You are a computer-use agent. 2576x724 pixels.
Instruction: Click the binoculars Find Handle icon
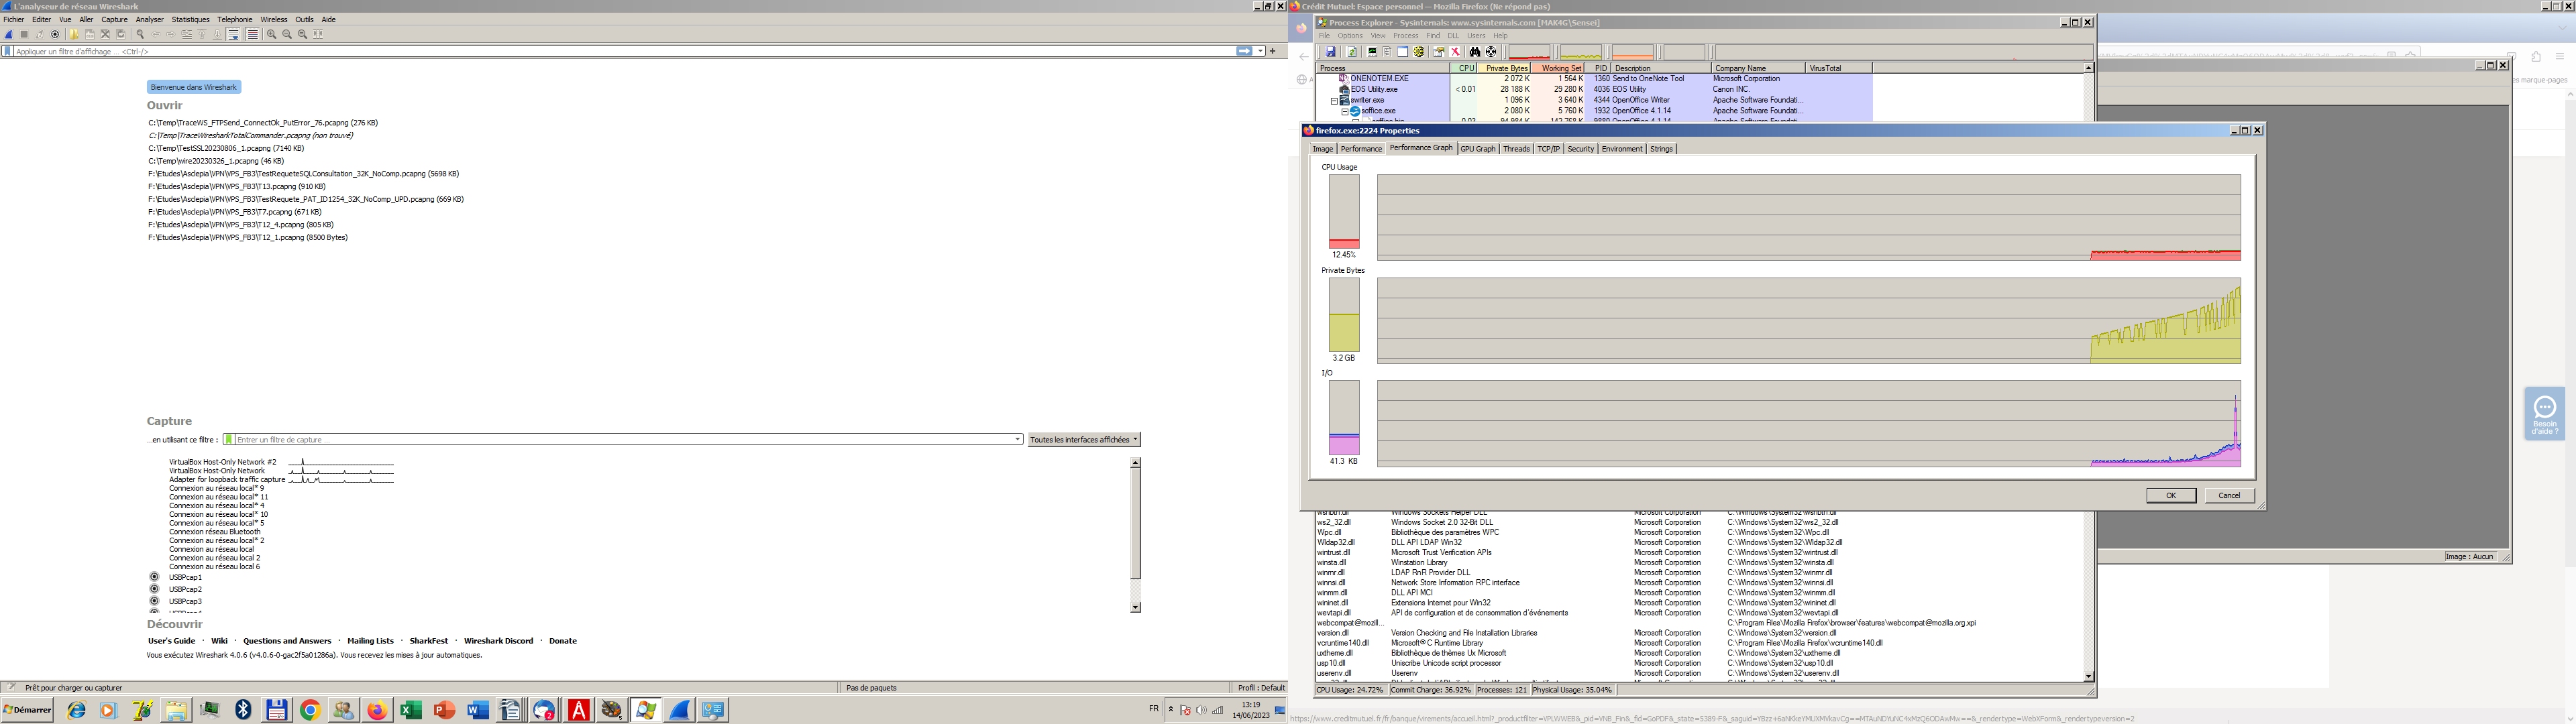(x=1475, y=52)
